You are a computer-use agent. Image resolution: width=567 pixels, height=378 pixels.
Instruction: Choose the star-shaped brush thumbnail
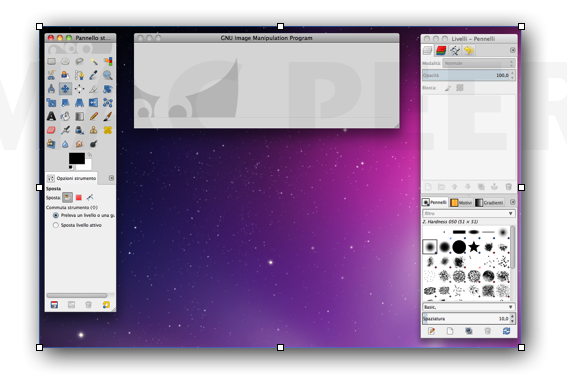pos(474,247)
